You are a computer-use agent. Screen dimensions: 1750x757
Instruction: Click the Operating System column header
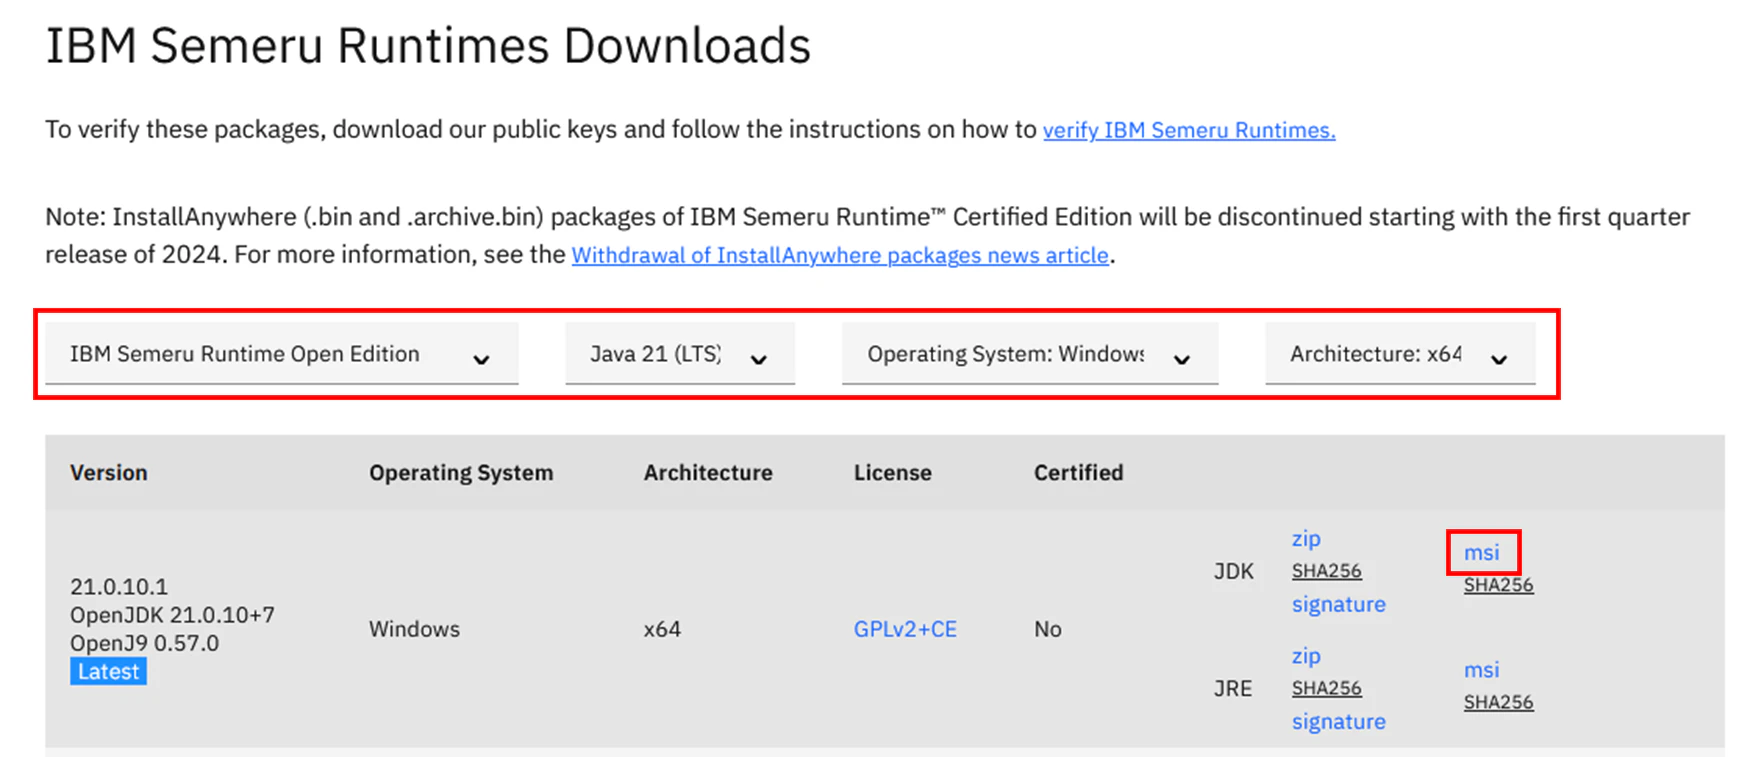coord(461,472)
